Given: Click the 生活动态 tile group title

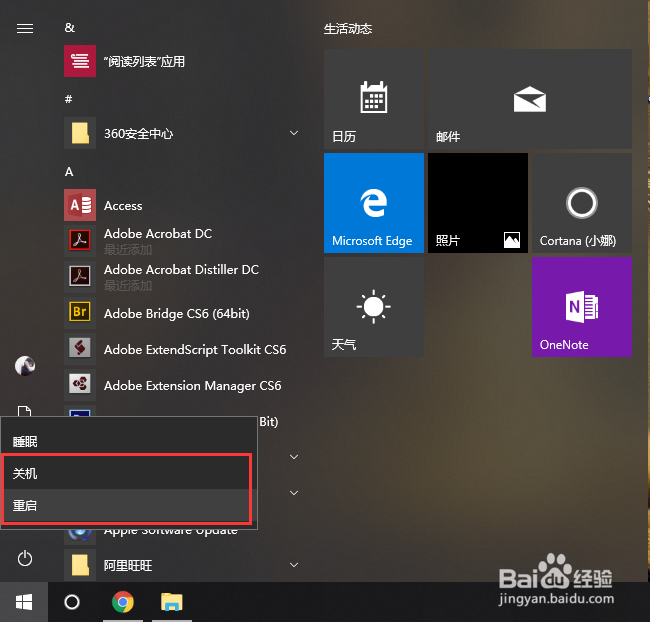Looking at the screenshot, I should click(x=348, y=29).
